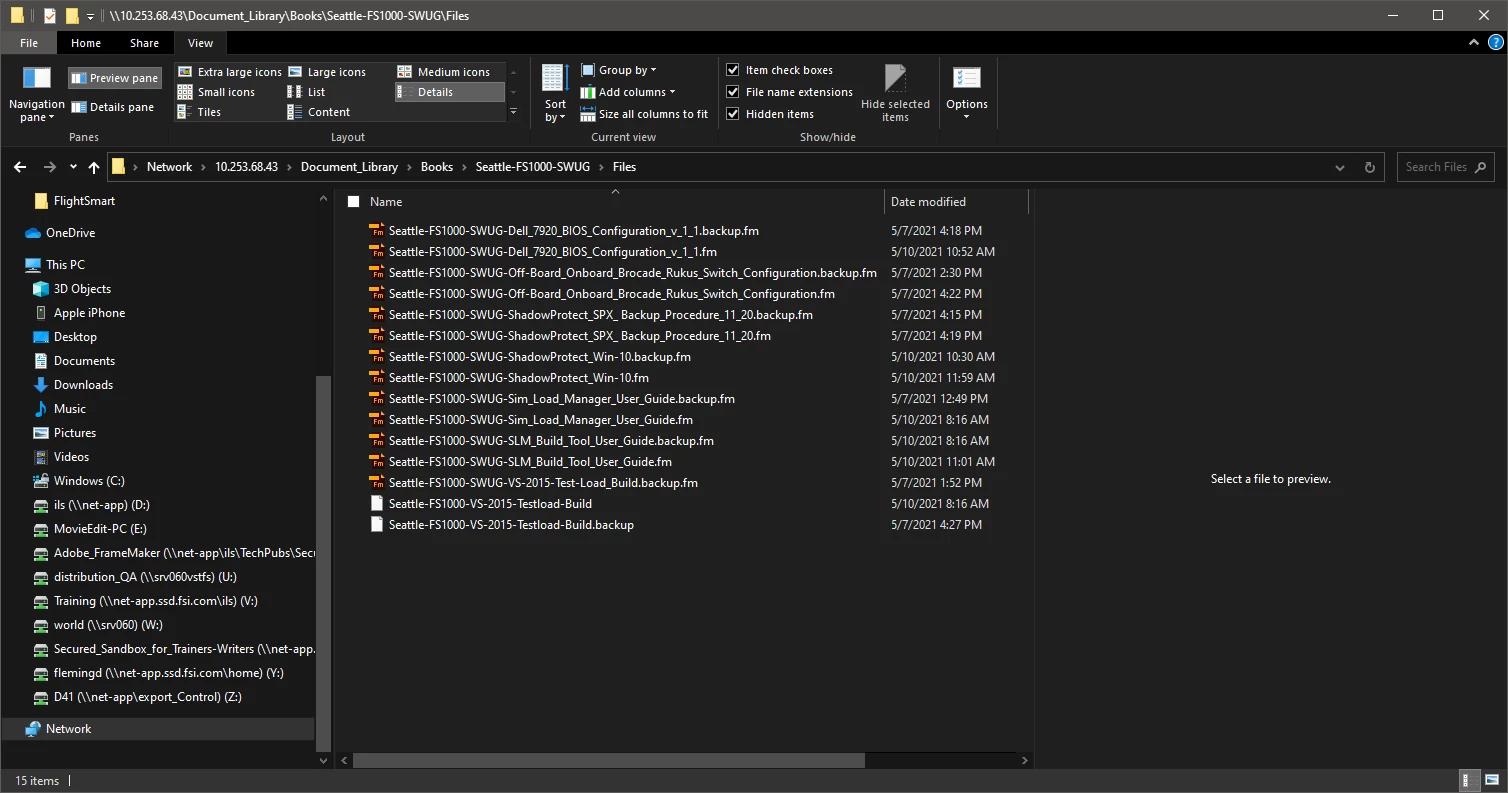The width and height of the screenshot is (1508, 793).
Task: Open distribution_QA (U:) network drive
Action: 145,577
